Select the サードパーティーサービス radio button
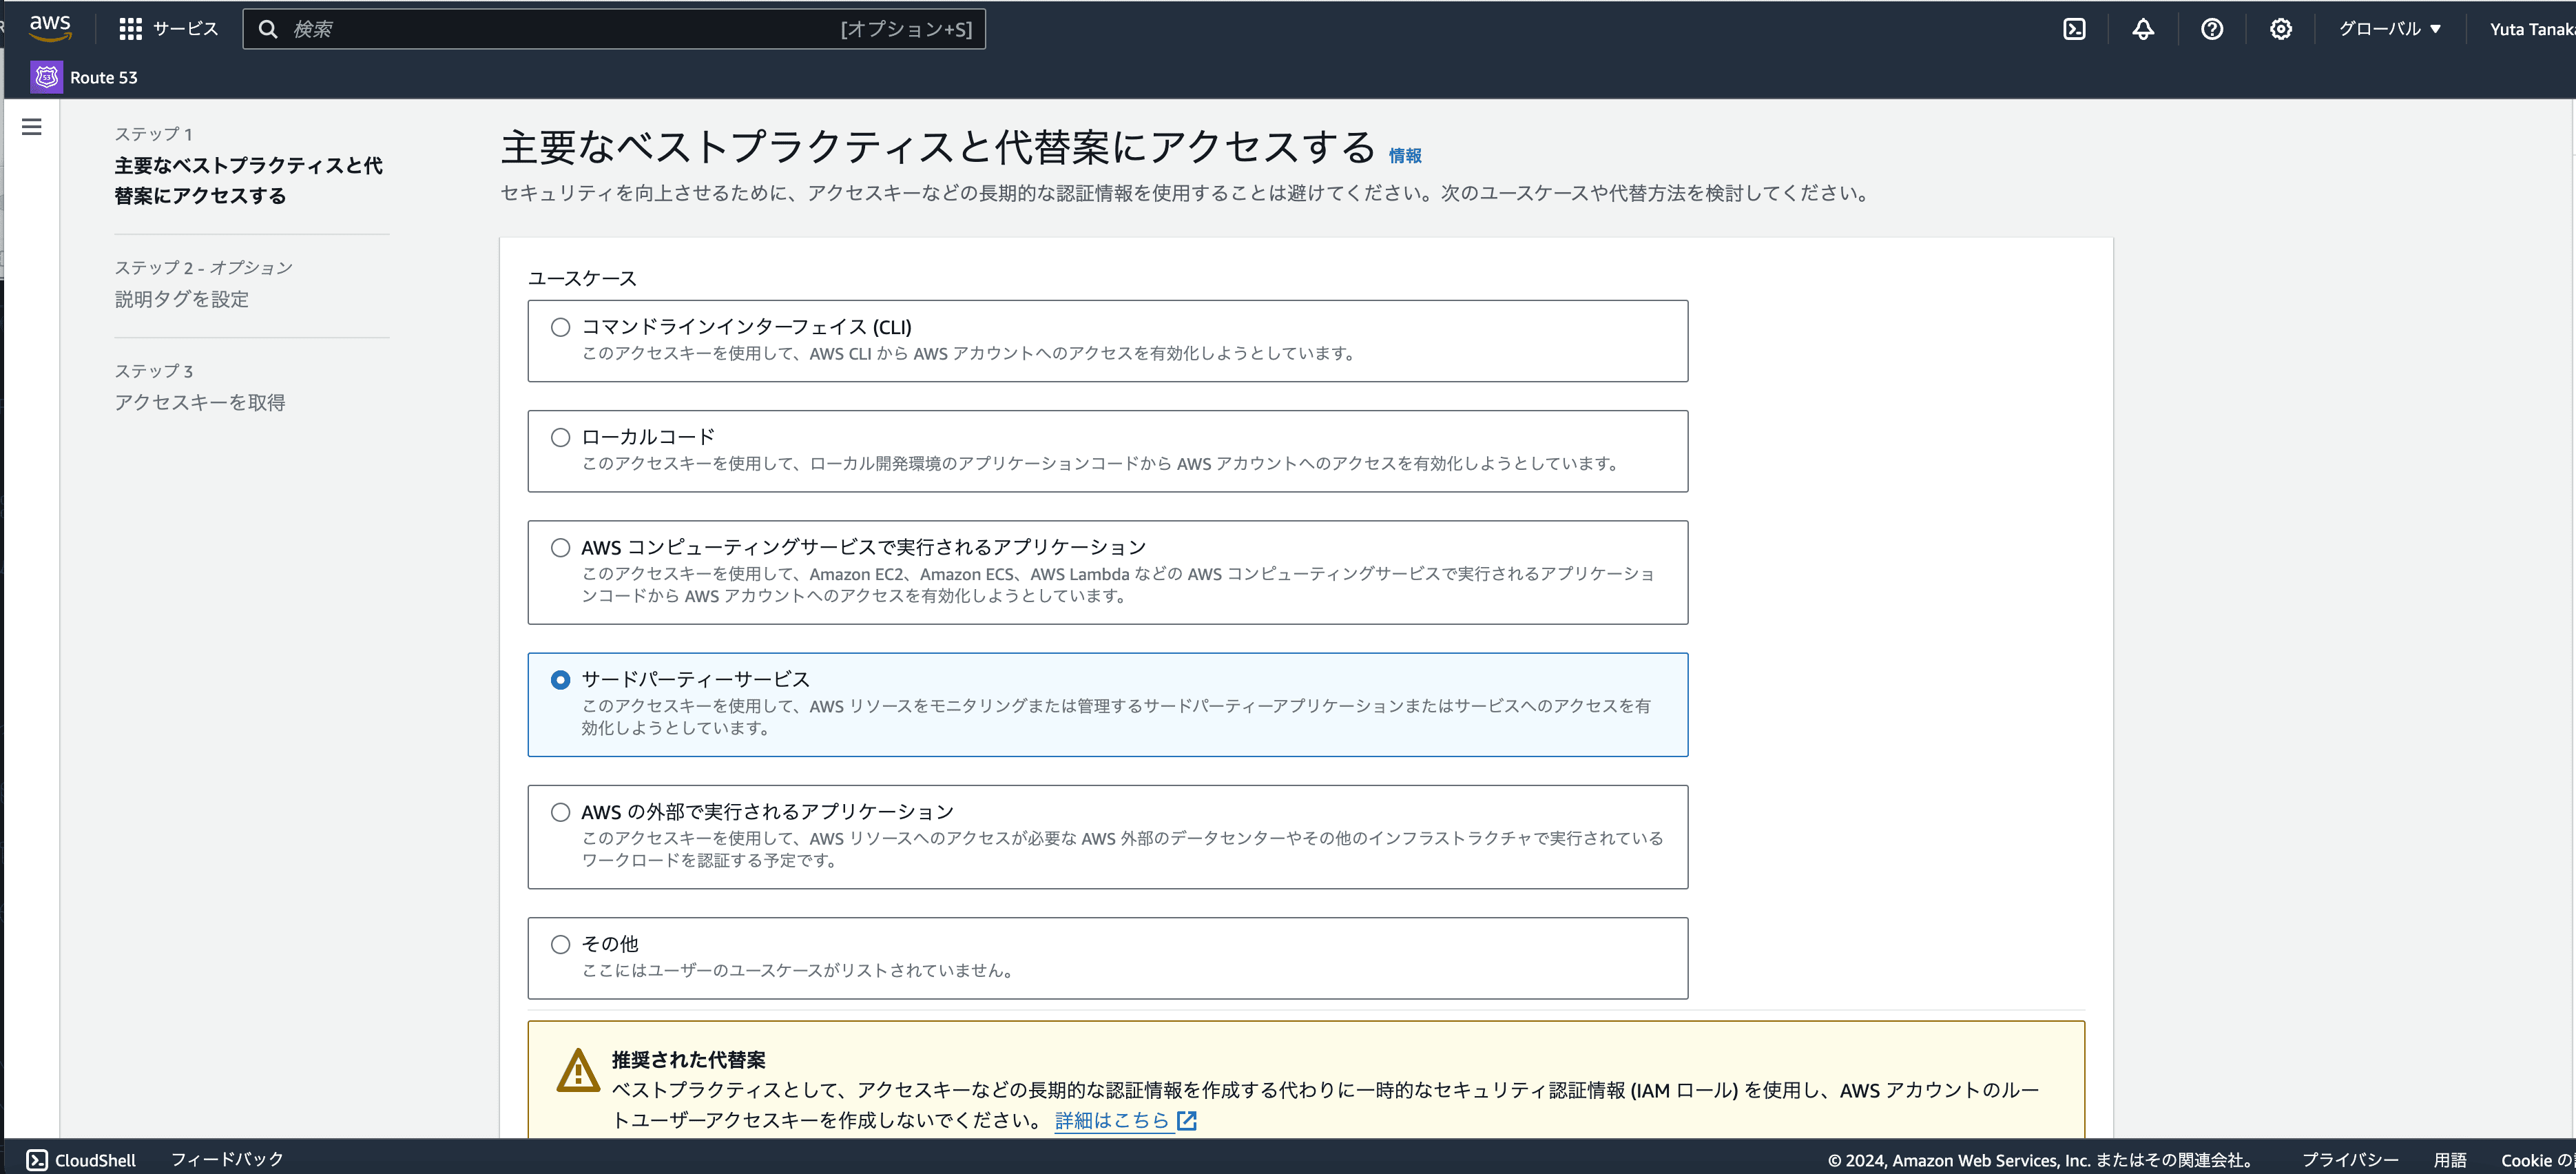Screen dimensions: 2576x1174 [561, 680]
